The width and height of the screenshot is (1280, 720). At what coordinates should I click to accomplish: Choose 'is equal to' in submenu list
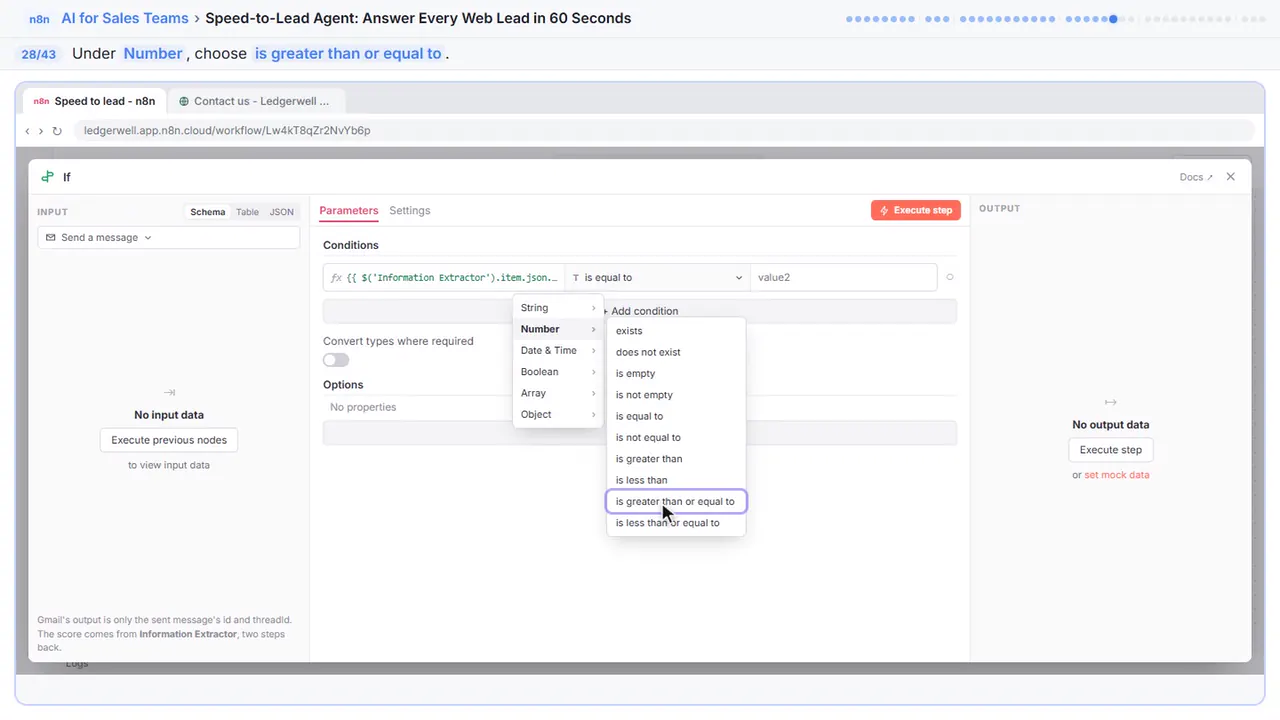tap(676, 416)
